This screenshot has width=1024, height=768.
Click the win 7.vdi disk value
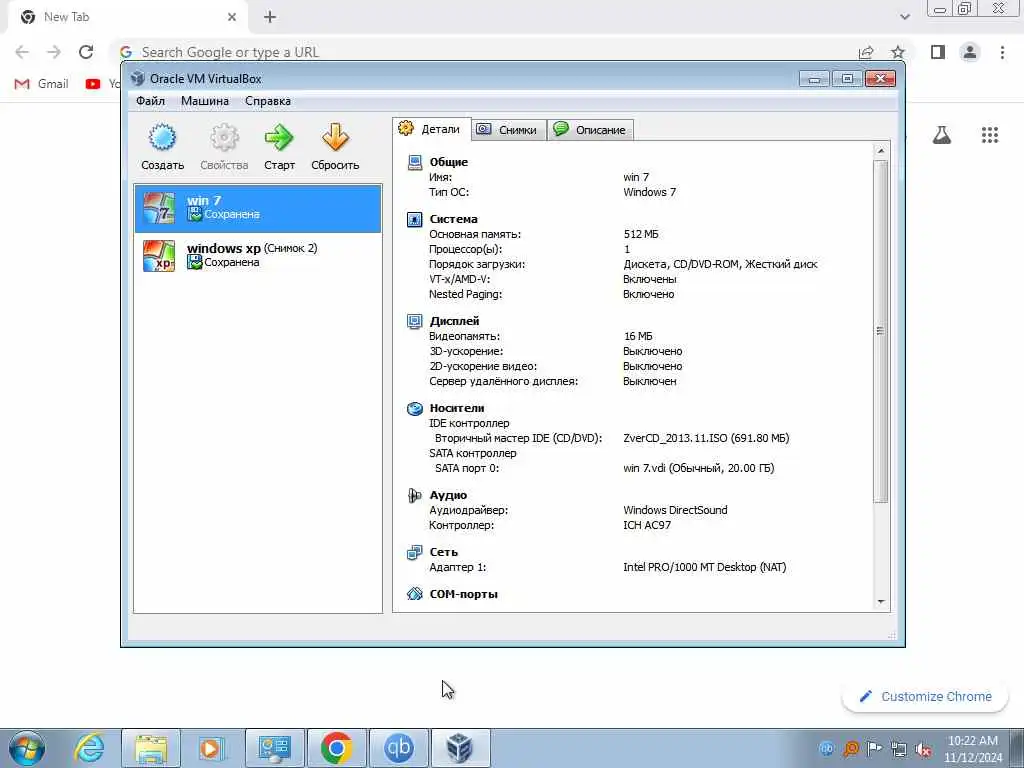[x=699, y=468]
